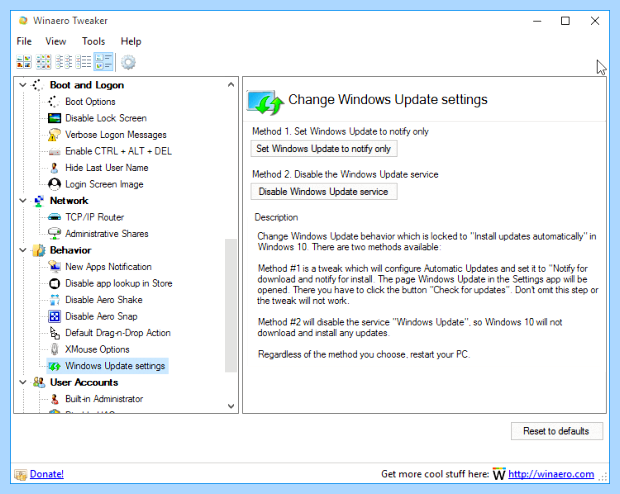
Task: Select XMouse Options tree item
Action: (97, 350)
